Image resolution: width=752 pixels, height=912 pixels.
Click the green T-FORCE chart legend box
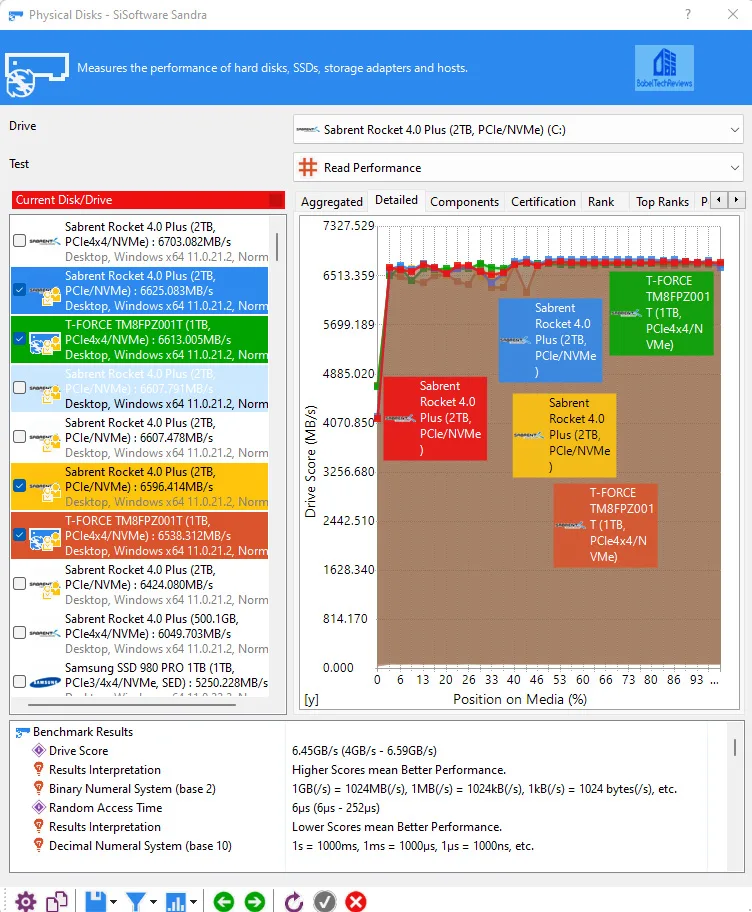click(661, 313)
